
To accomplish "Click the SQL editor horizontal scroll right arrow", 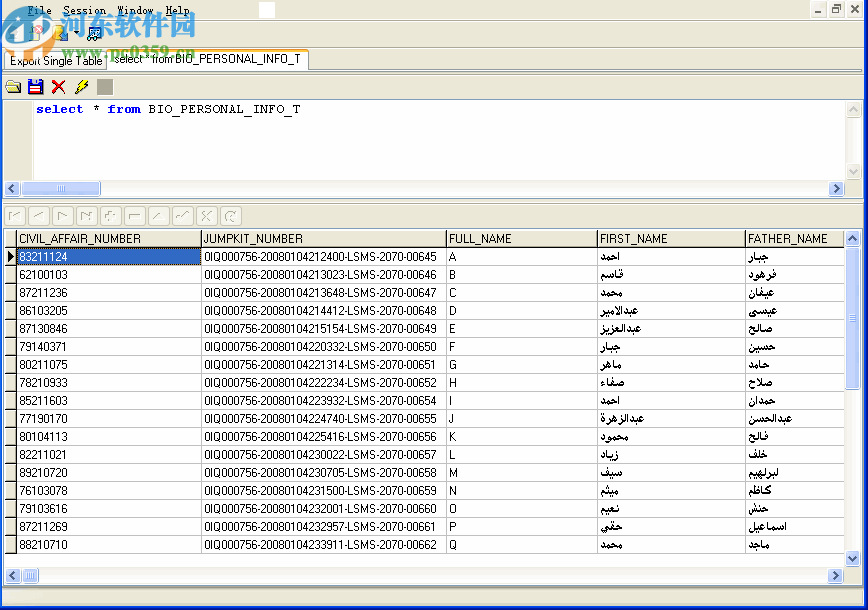I will point(836,188).
